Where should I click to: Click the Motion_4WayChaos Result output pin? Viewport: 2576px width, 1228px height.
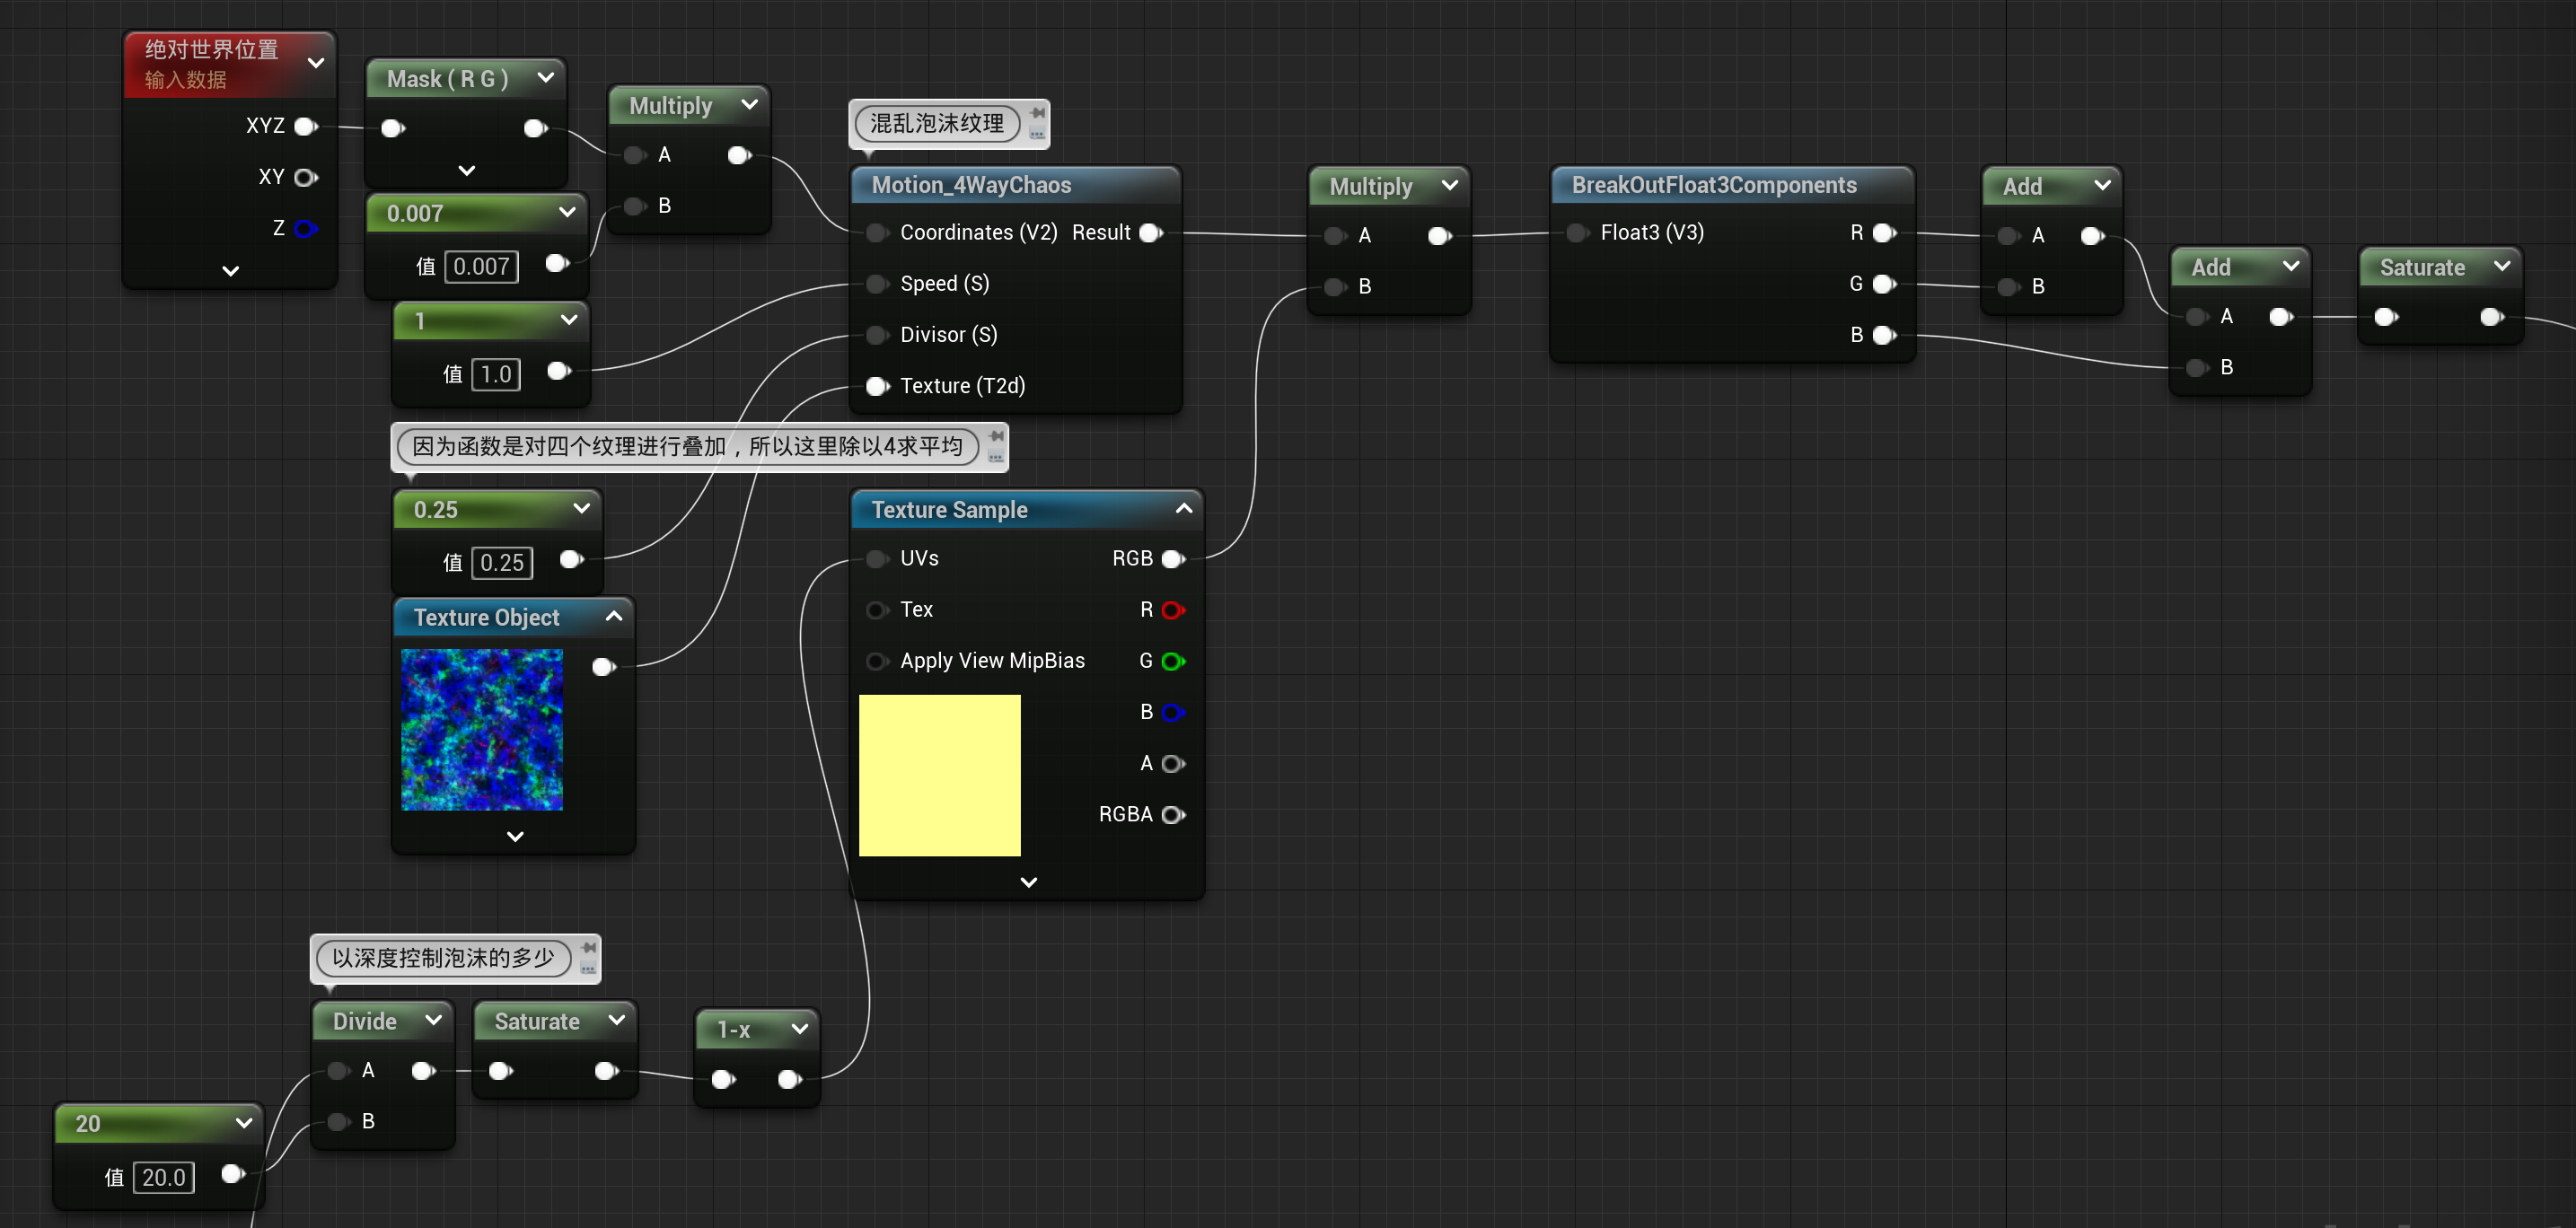click(1151, 233)
